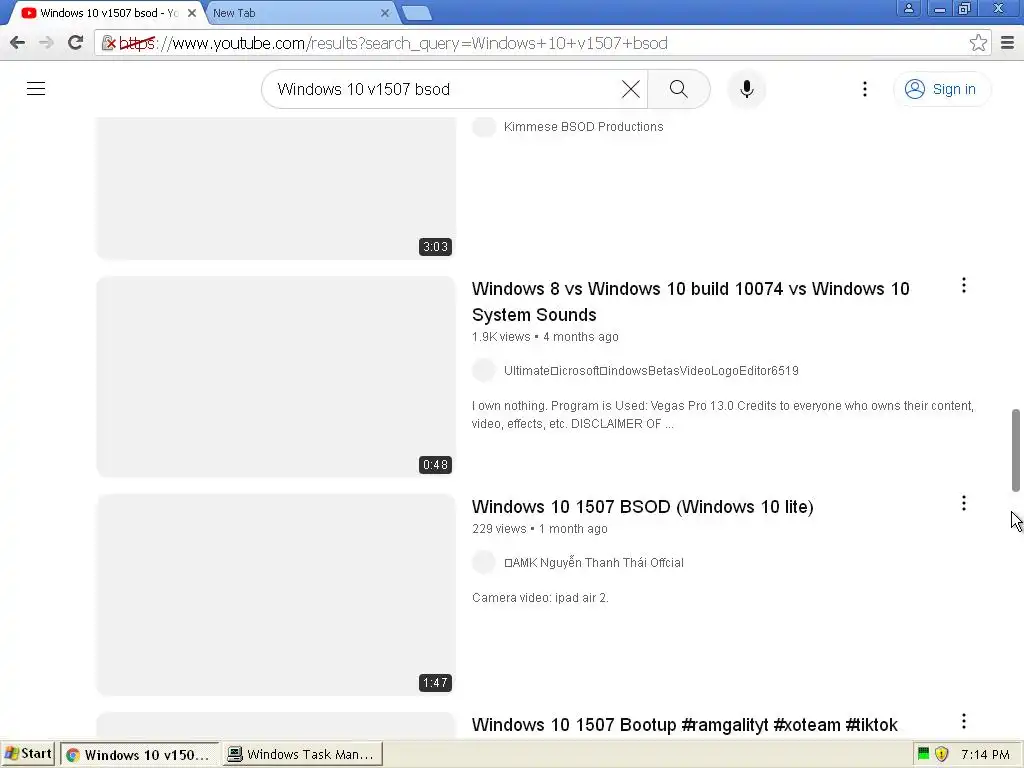
Task: Click '229 views • 1 month ago' text
Action: pos(539,529)
